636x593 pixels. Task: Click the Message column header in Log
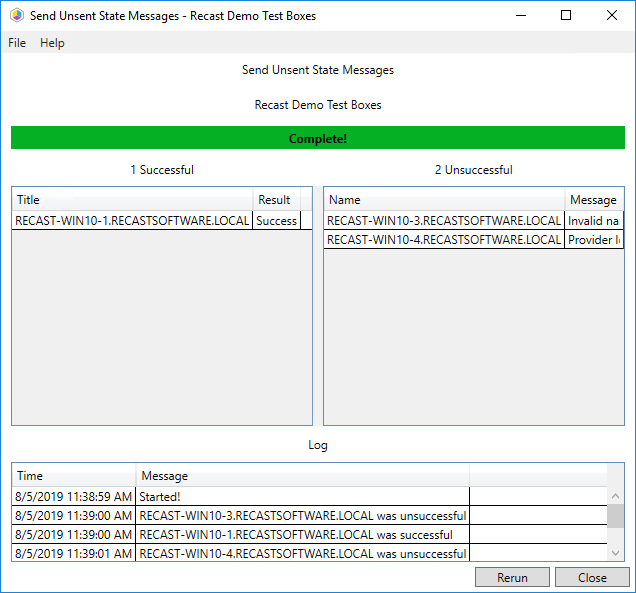click(303, 475)
